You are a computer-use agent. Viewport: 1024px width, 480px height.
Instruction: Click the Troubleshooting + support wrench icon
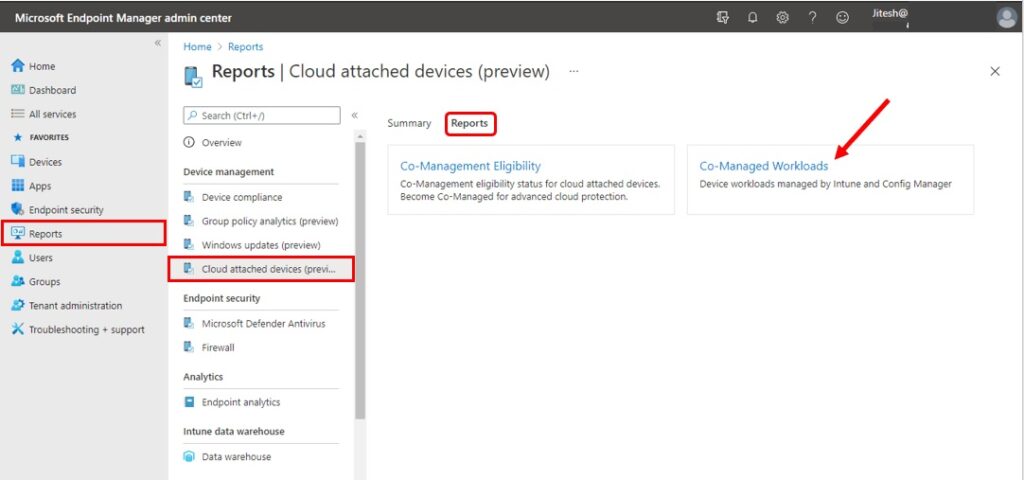[18, 329]
